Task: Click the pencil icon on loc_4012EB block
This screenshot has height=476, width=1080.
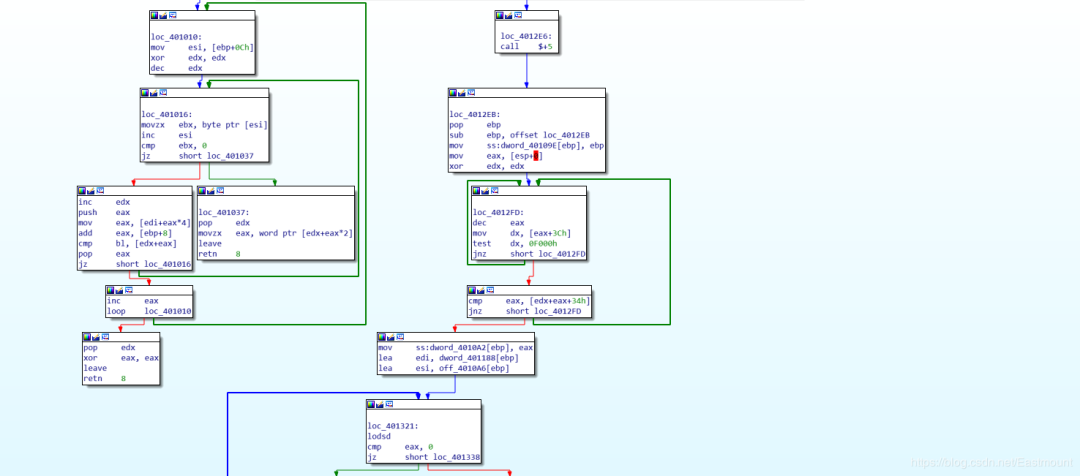Action: click(x=464, y=94)
